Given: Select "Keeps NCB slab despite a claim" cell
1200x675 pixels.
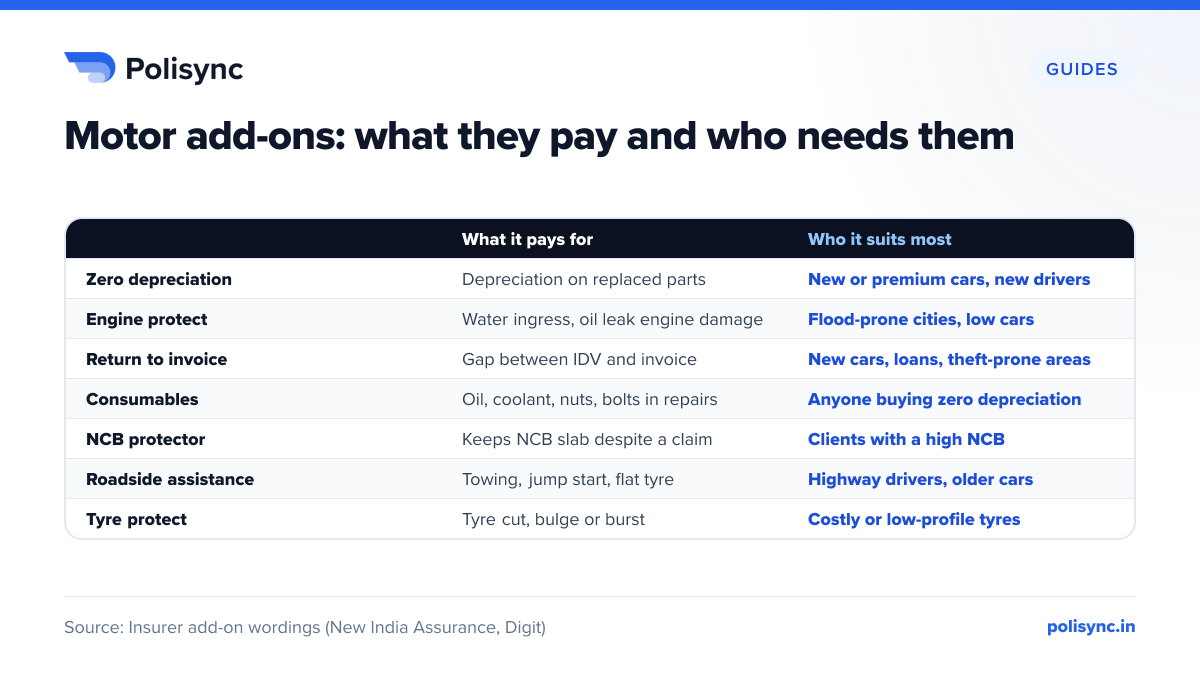Looking at the screenshot, I should pos(587,440).
